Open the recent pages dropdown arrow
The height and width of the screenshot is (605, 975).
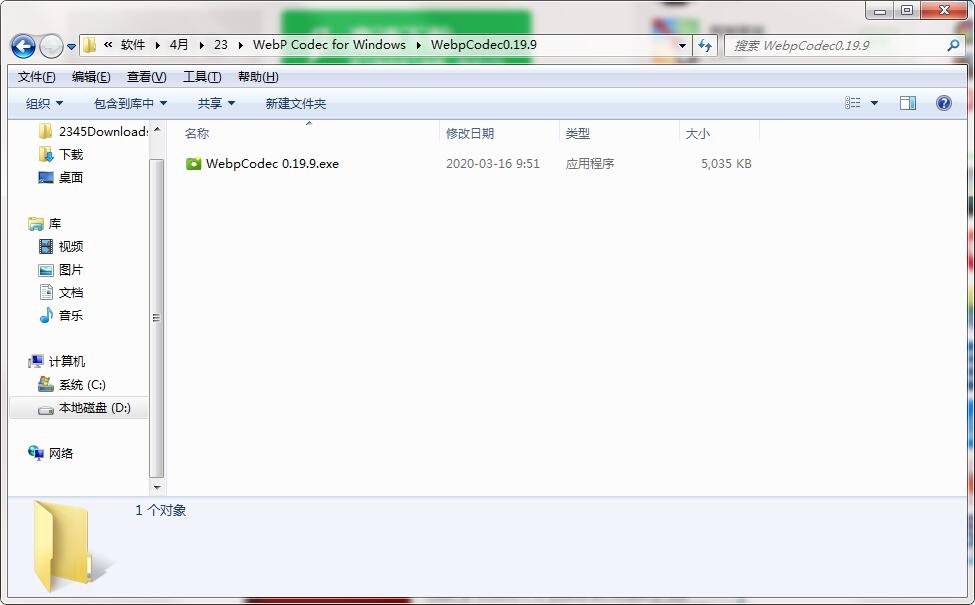(72, 47)
